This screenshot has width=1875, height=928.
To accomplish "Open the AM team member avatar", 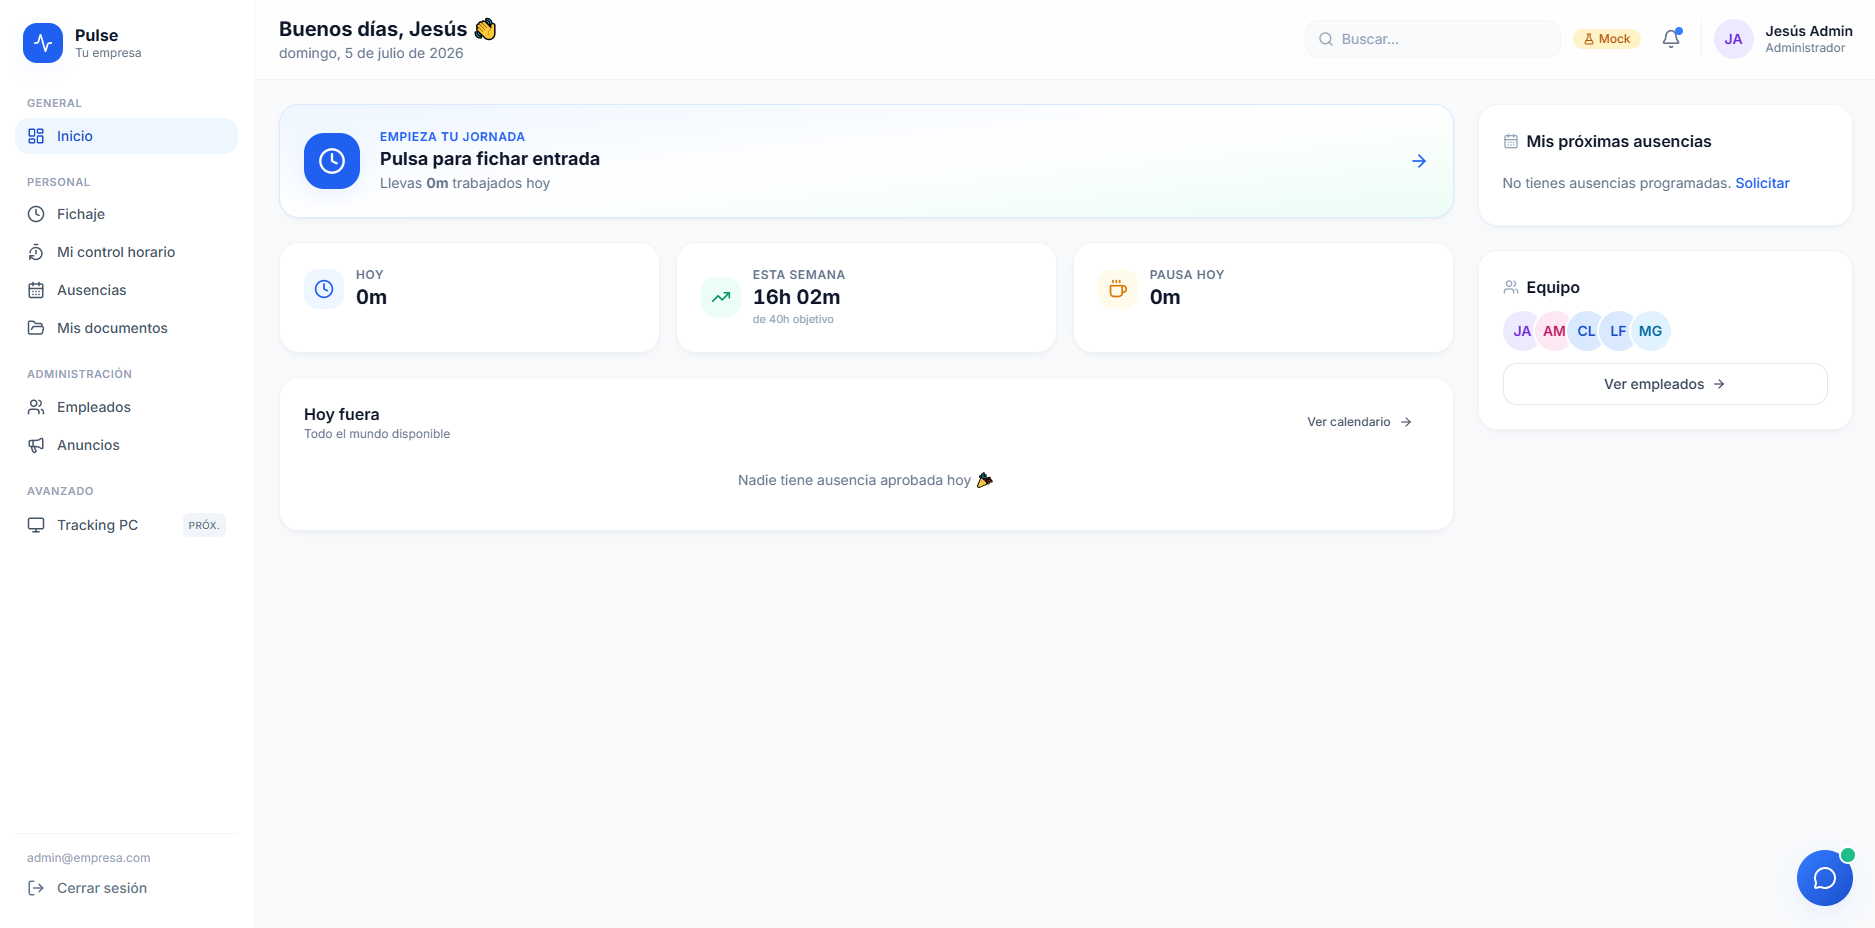I will [x=1554, y=331].
